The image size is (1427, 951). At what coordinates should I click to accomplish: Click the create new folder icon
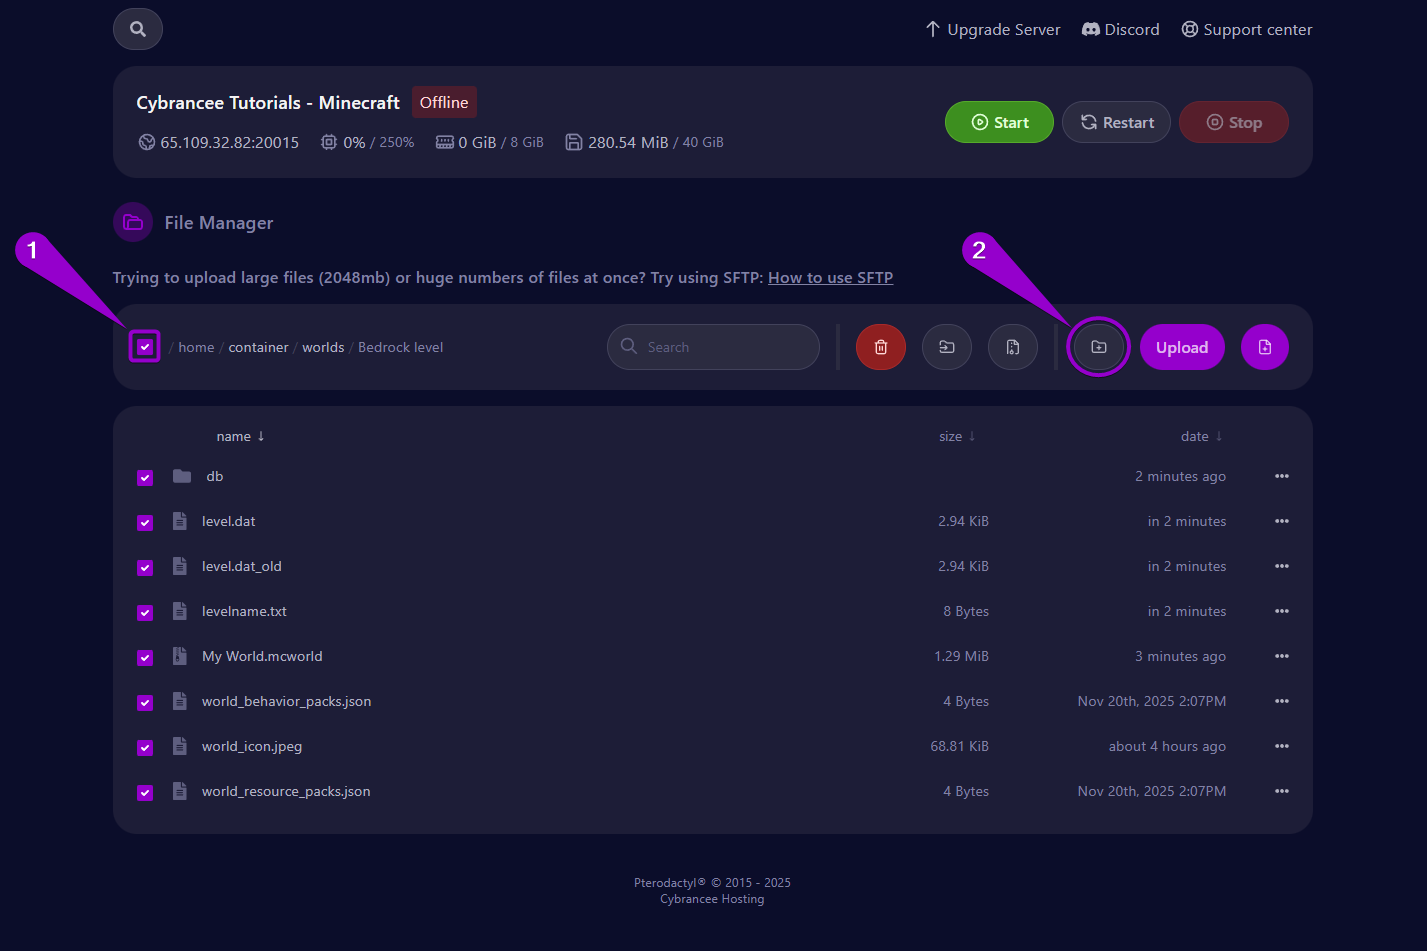coord(1098,347)
